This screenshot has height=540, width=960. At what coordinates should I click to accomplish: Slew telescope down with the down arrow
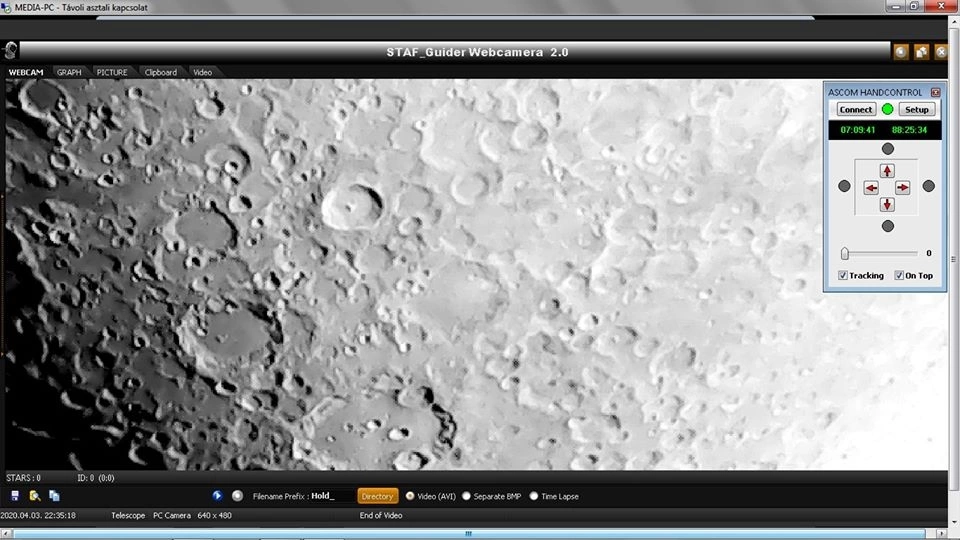tap(887, 205)
